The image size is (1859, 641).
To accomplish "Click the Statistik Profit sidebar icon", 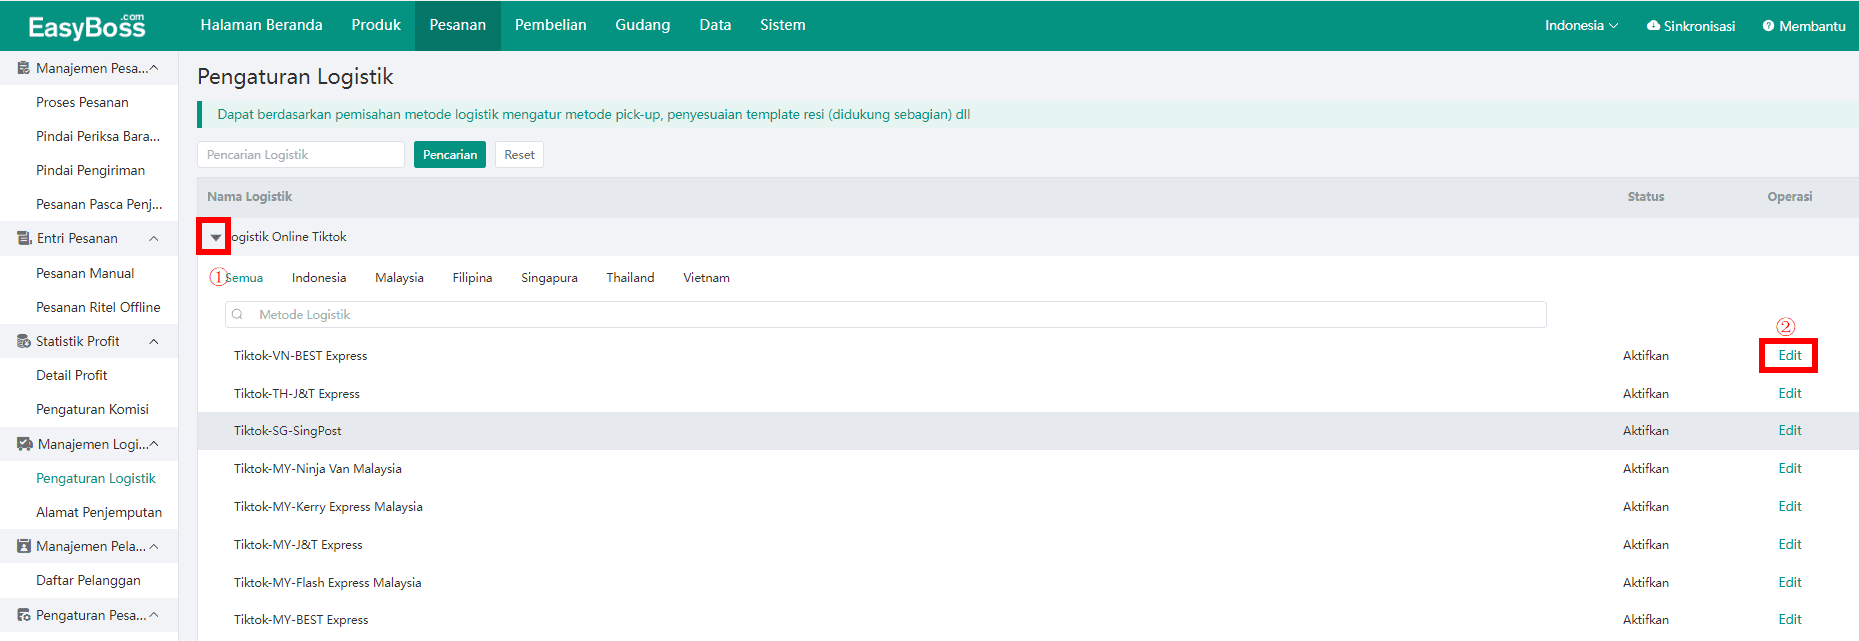I will click(24, 341).
